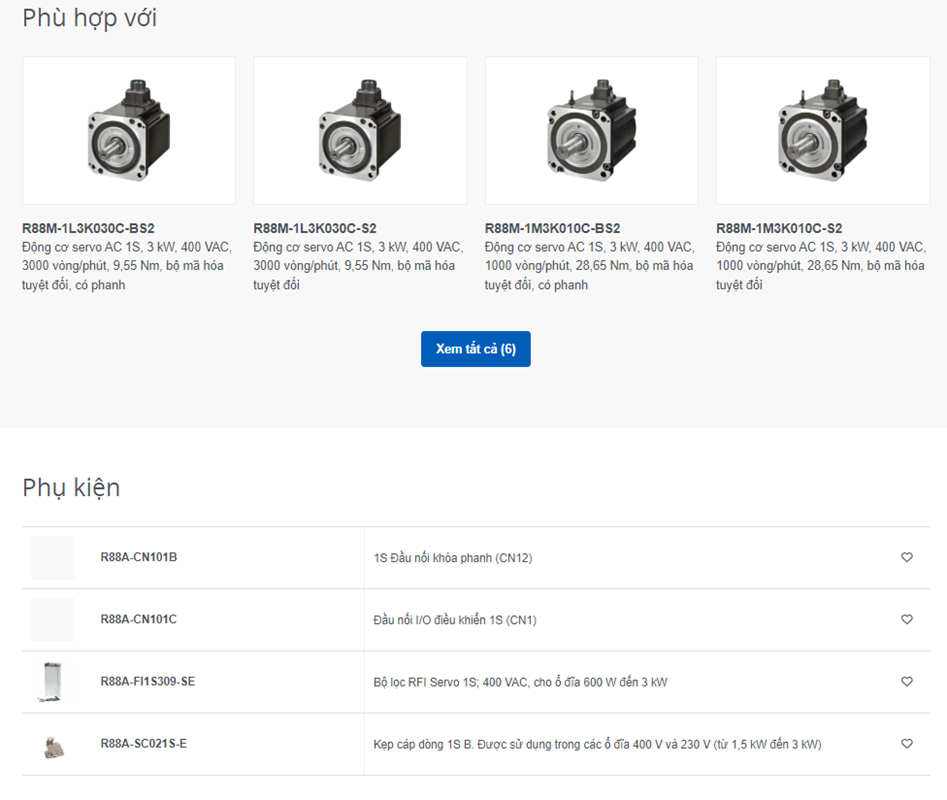This screenshot has width=947, height=800.
Task: Select the R88M-1L3K030C-BS2 product title
Action: coord(88,228)
